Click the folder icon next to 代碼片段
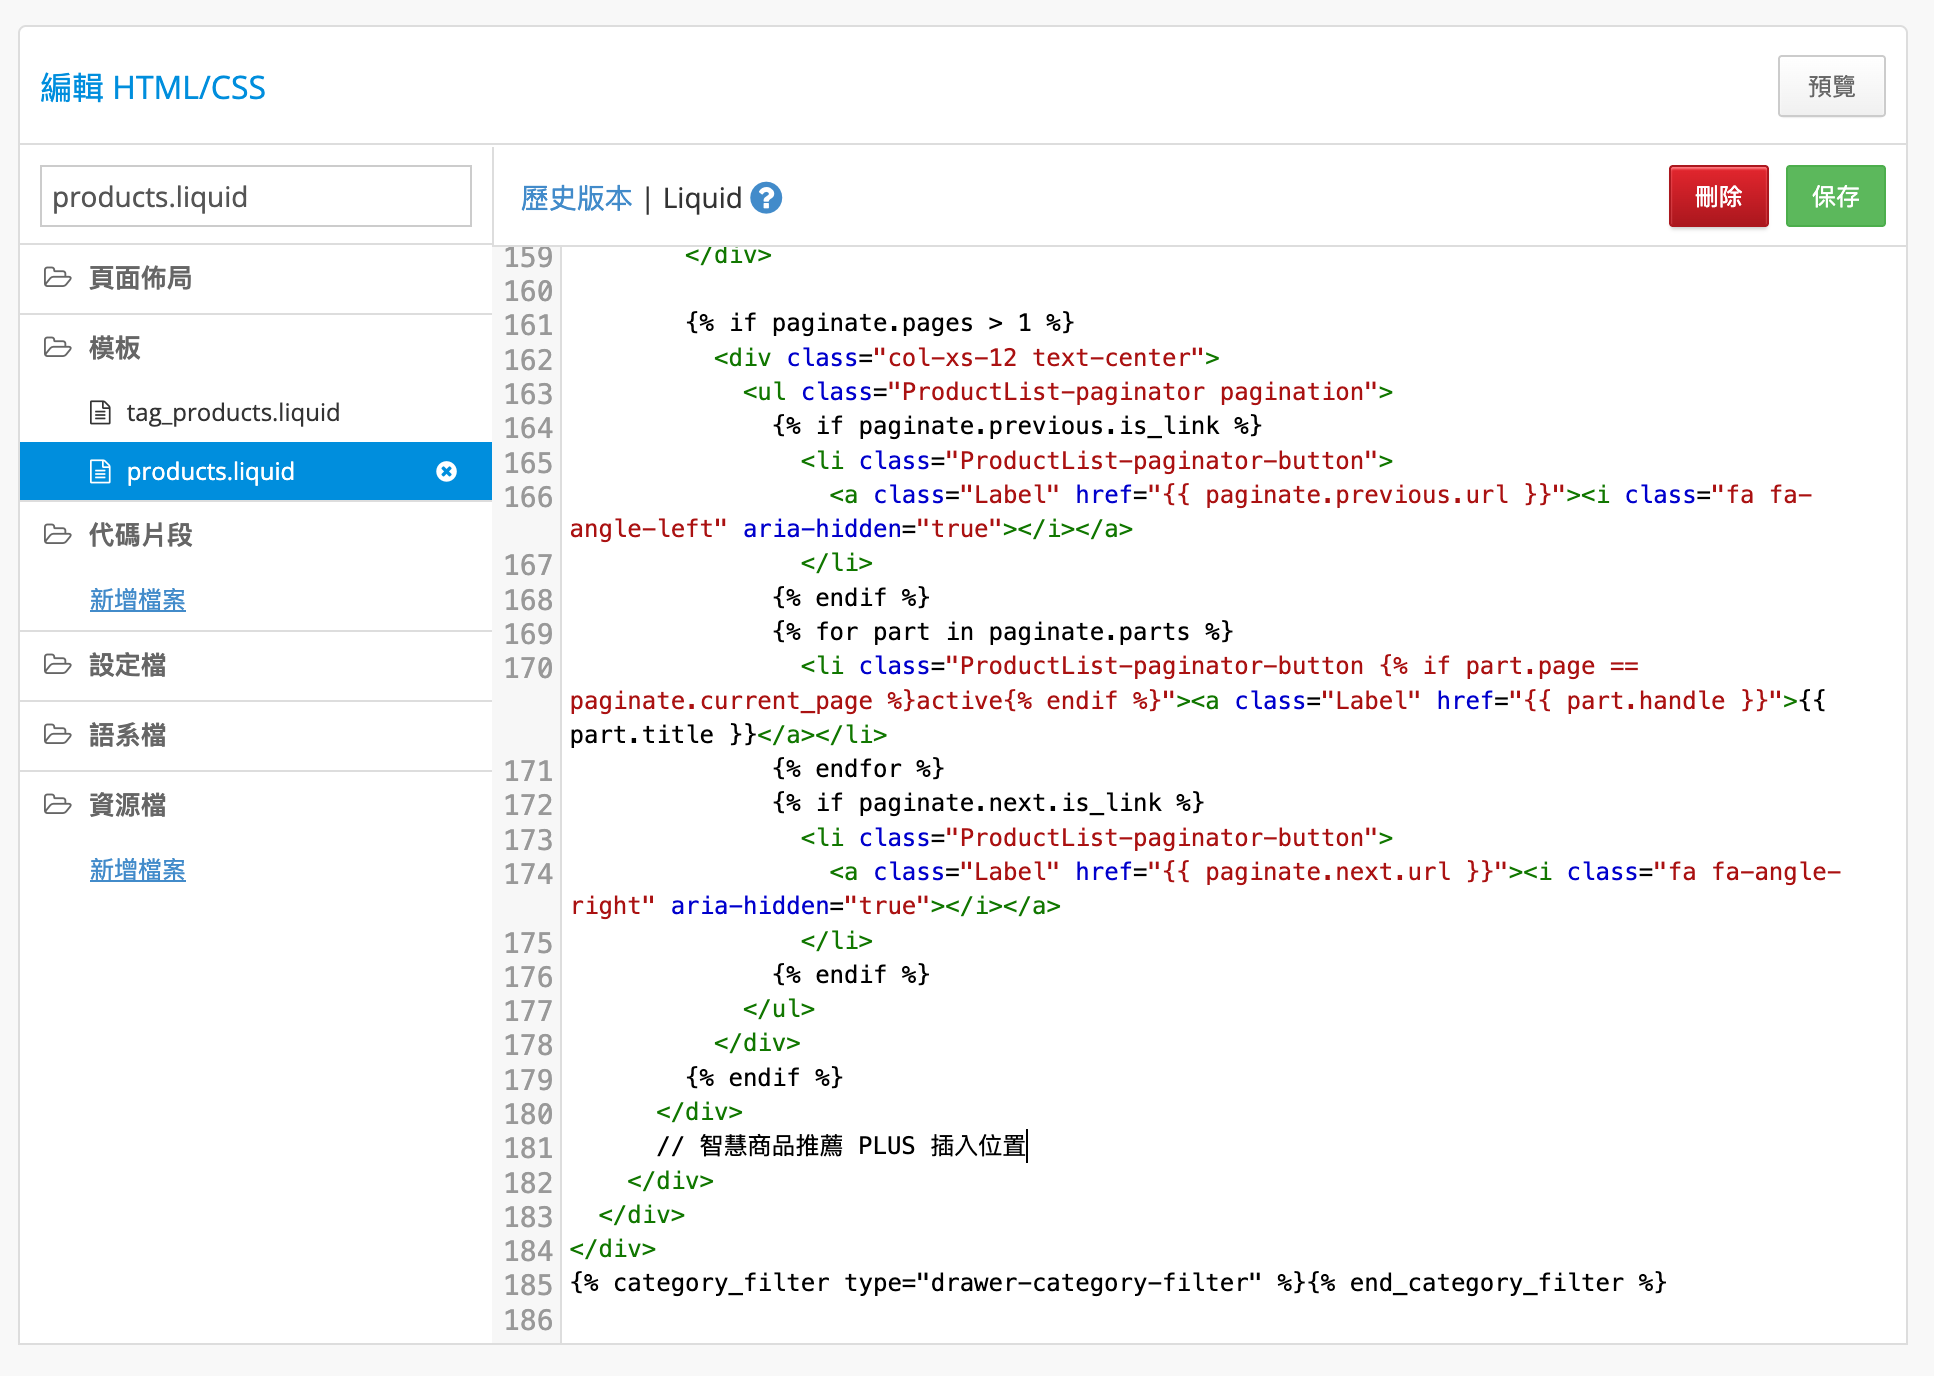 click(x=58, y=535)
